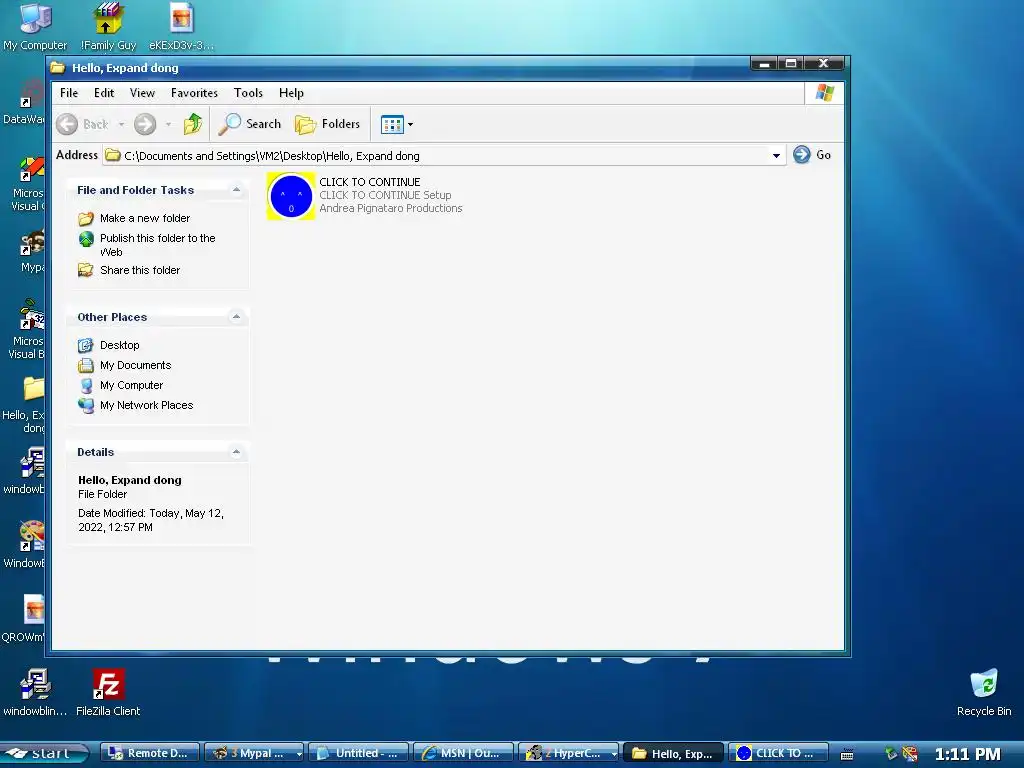Open My Network Places link

click(x=135, y=406)
